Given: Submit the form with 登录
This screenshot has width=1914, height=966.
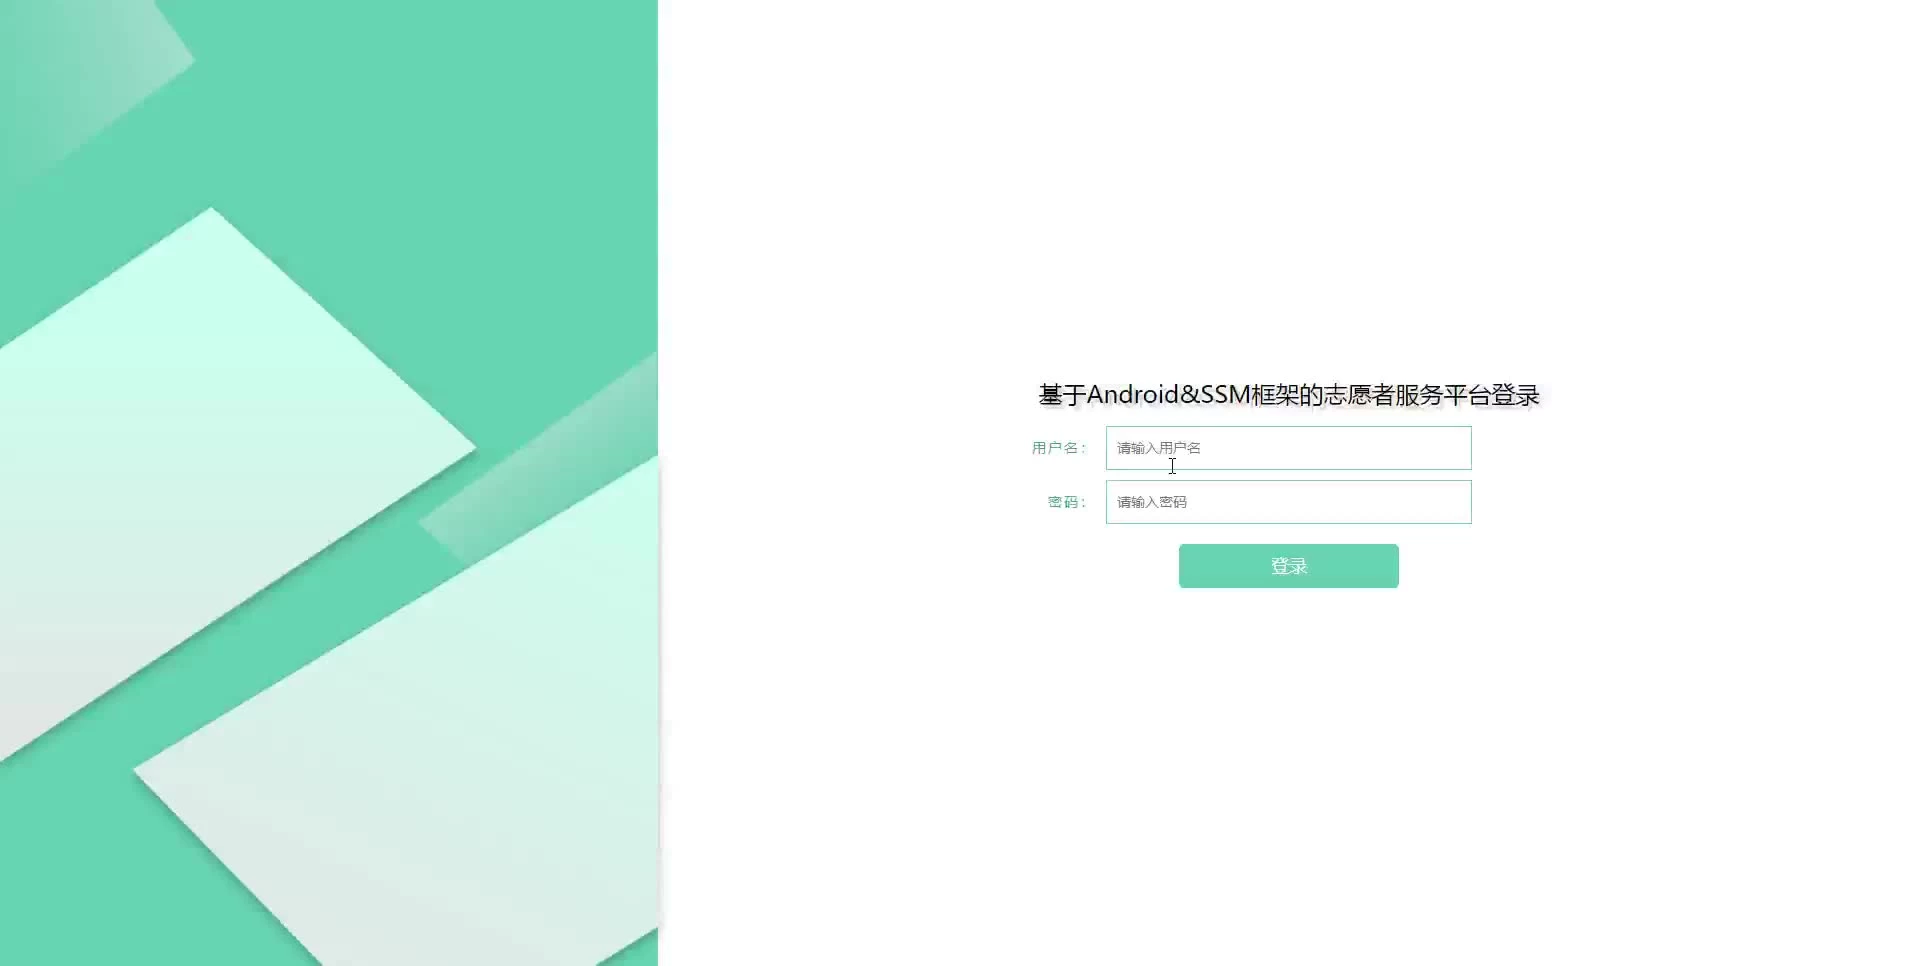Looking at the screenshot, I should [1288, 566].
